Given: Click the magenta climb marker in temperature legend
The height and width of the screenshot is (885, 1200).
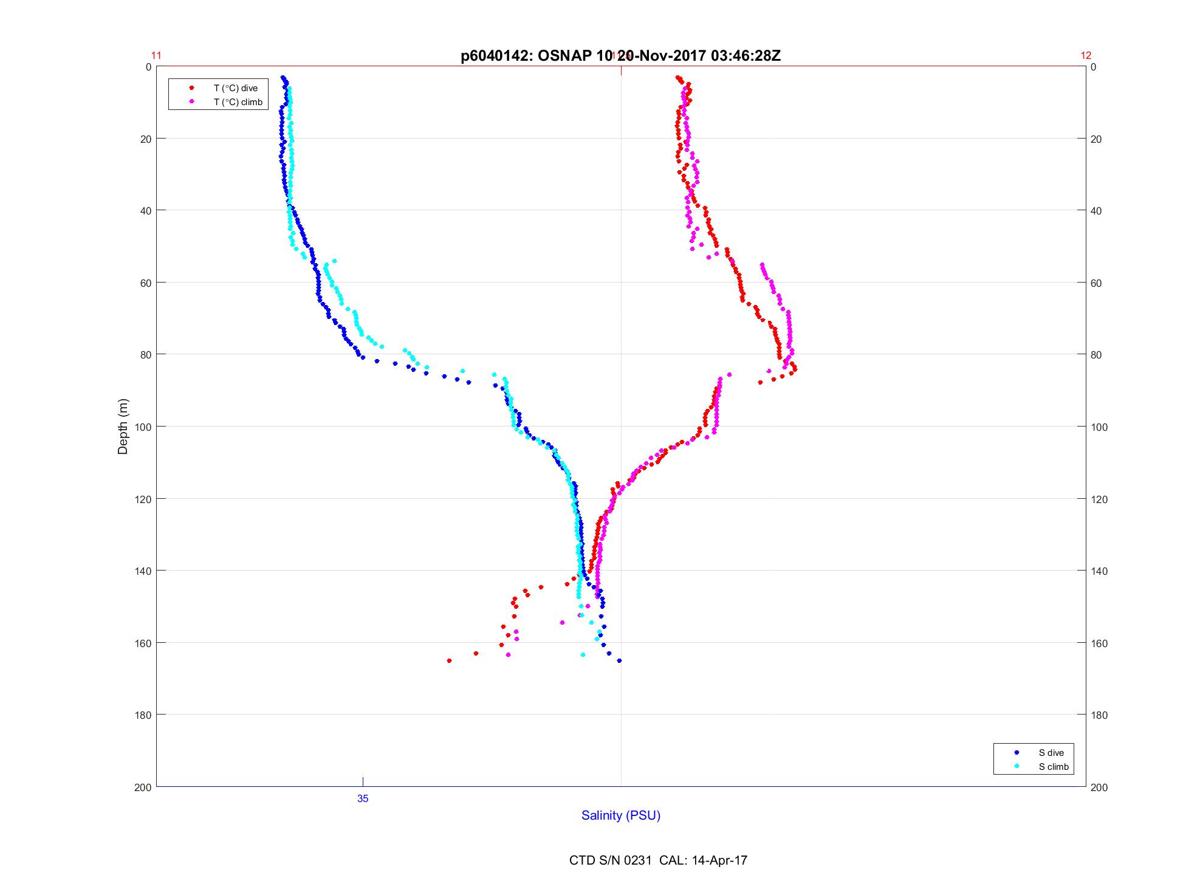Looking at the screenshot, I should [x=191, y=102].
